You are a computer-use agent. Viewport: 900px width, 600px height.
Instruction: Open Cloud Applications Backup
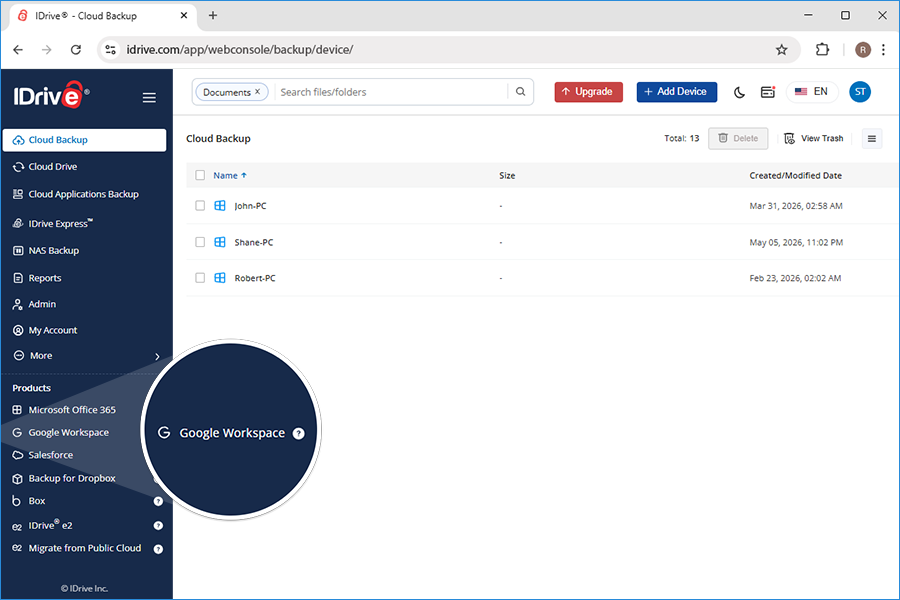84,195
